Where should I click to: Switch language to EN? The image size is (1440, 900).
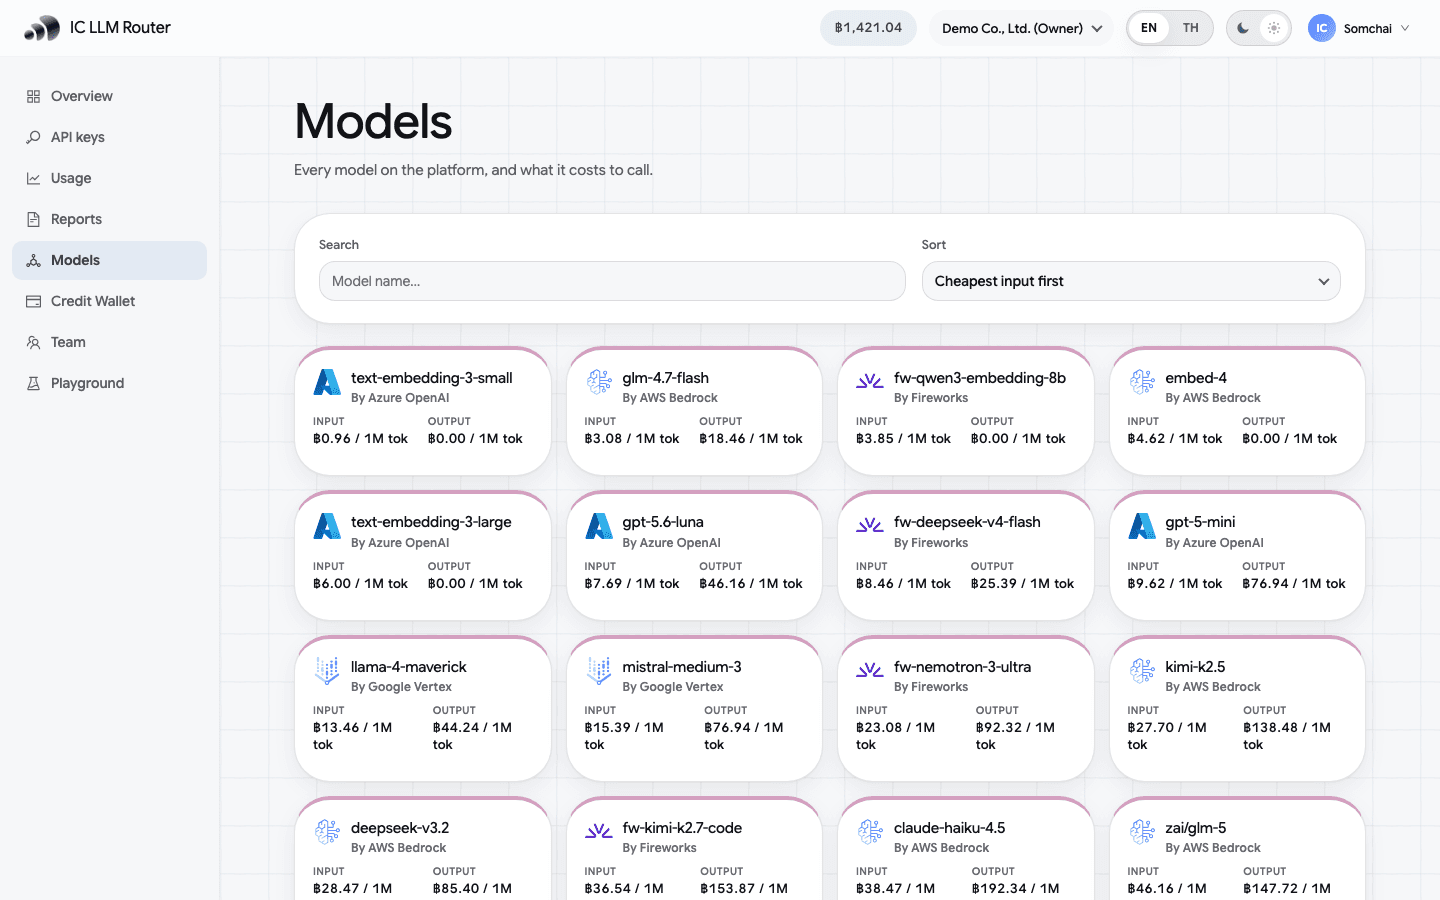click(x=1149, y=28)
